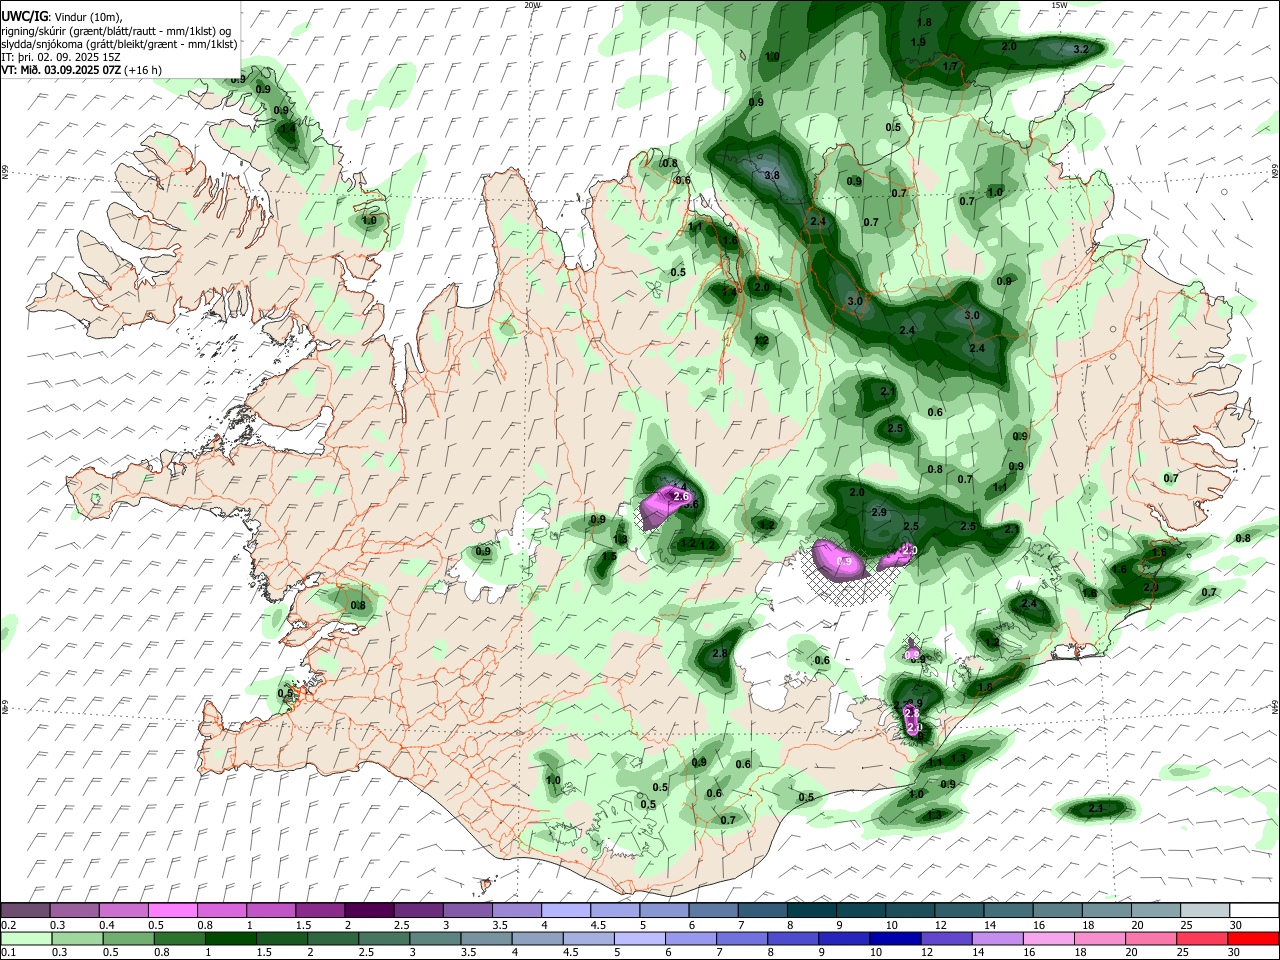Select the bright pink swatch starting at 0.5, upper legend
This screenshot has width=1280, height=960.
click(173, 911)
